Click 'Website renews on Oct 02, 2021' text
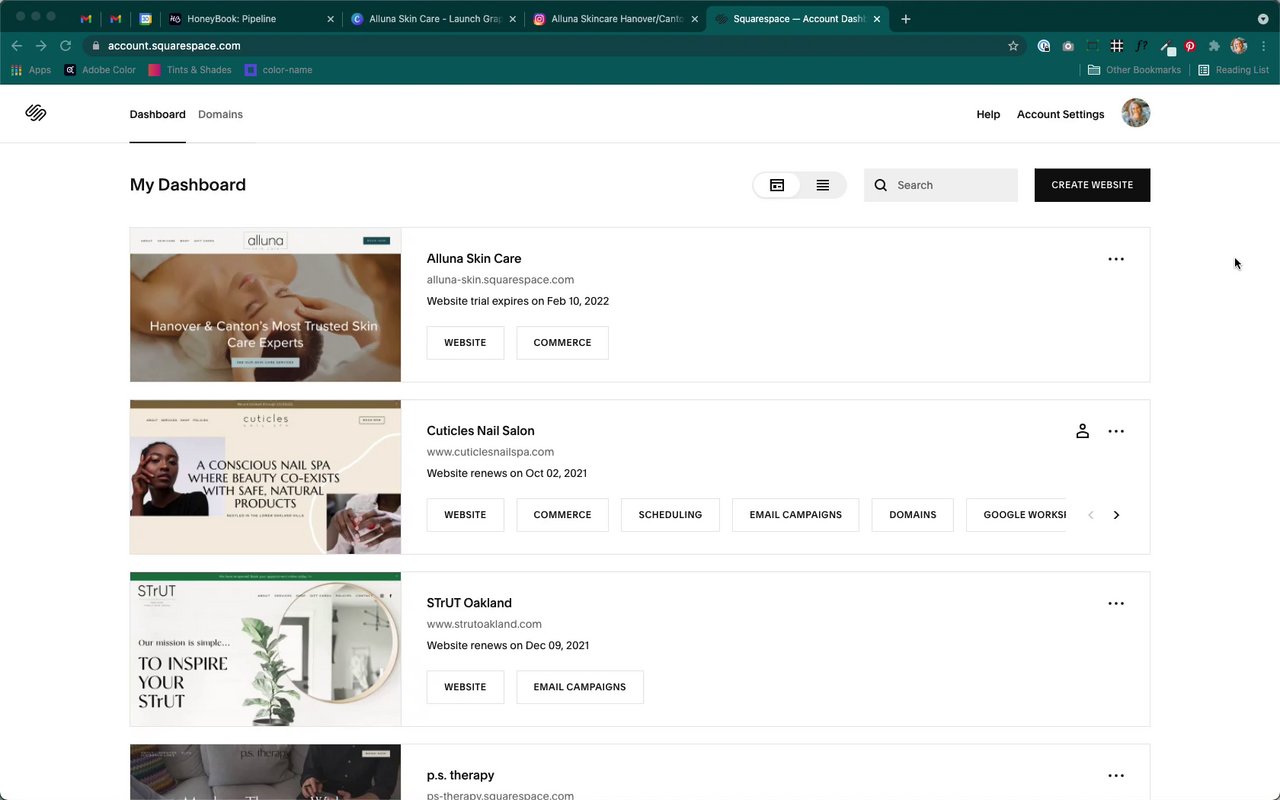This screenshot has height=800, width=1280. tap(507, 473)
